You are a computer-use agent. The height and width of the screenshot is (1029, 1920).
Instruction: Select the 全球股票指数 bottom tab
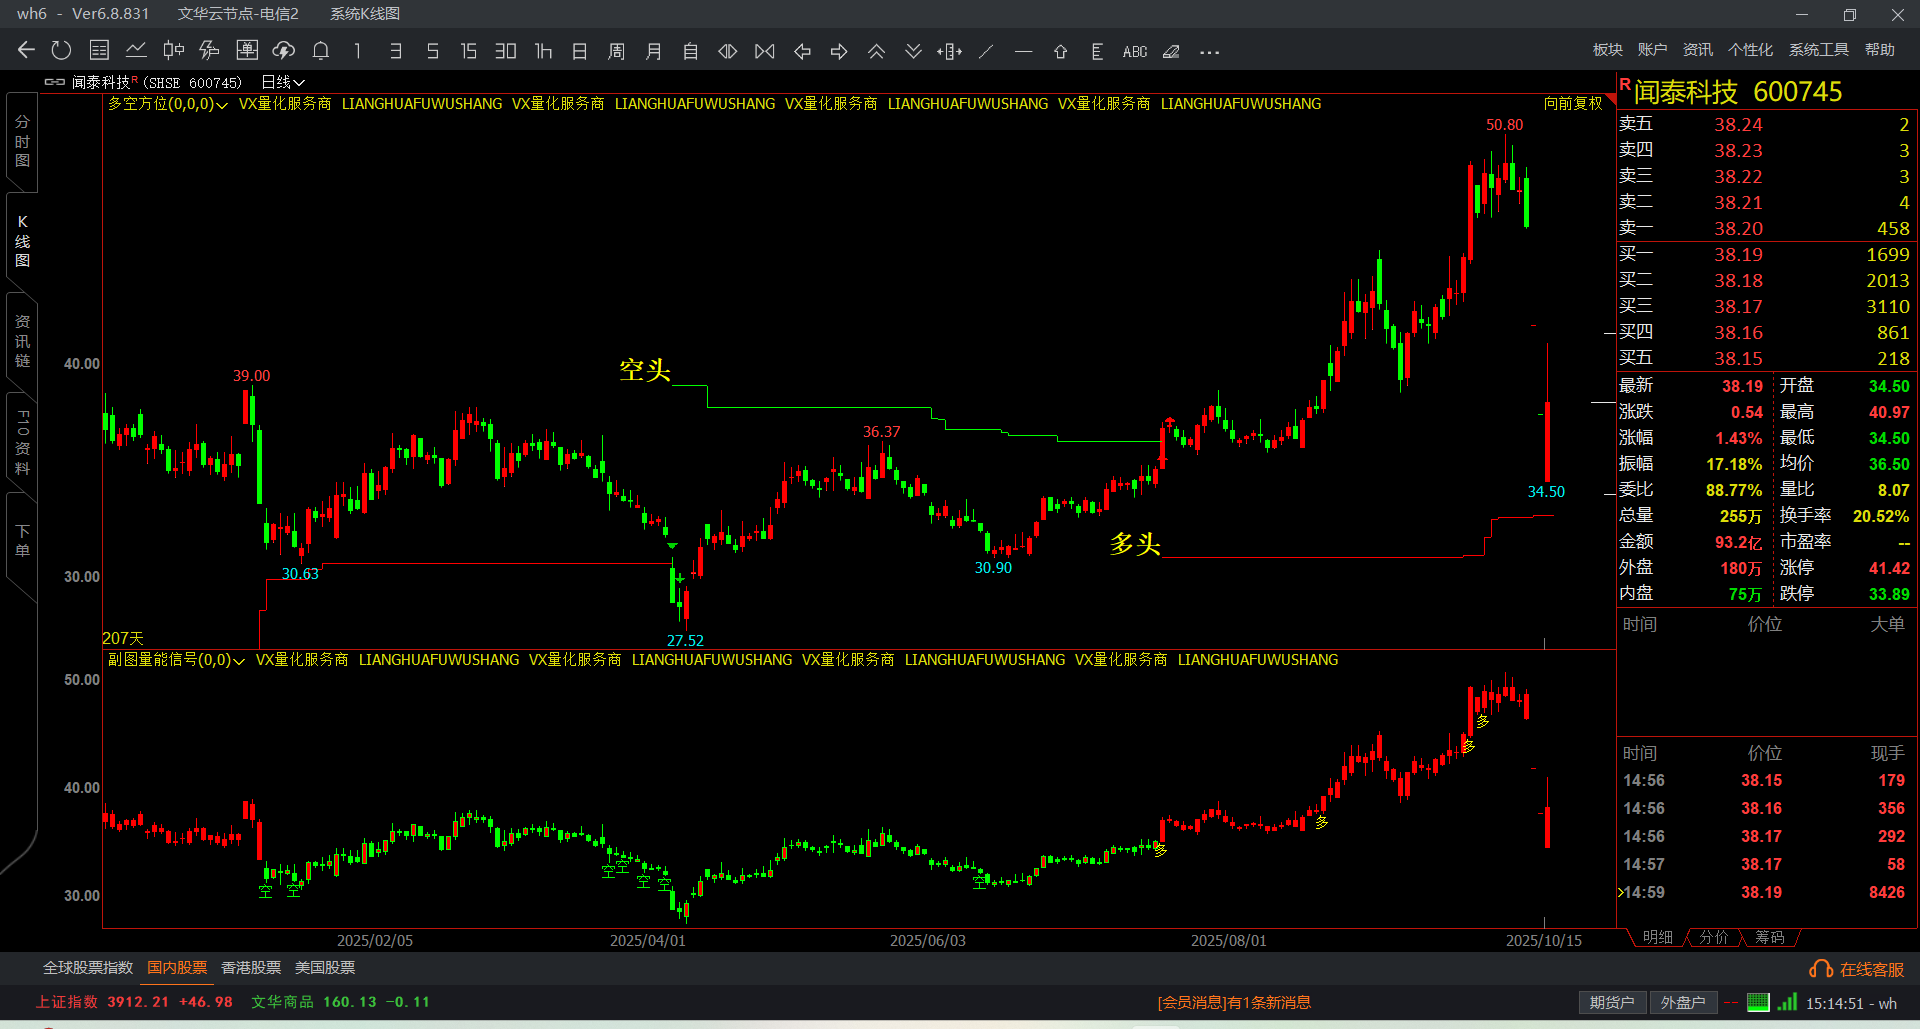(x=88, y=968)
